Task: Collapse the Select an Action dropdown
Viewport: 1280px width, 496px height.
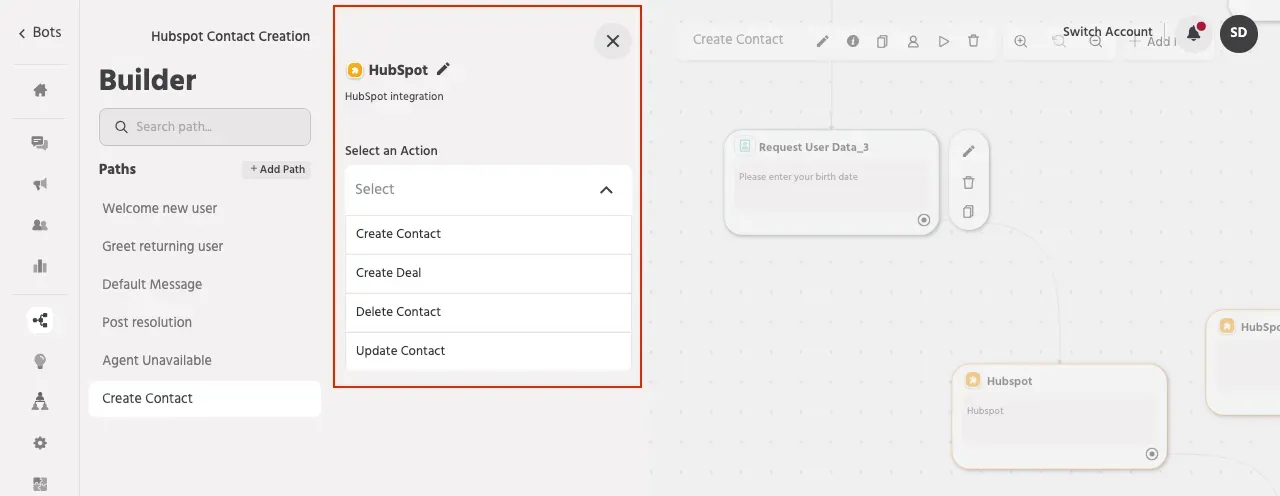Action: tap(606, 190)
